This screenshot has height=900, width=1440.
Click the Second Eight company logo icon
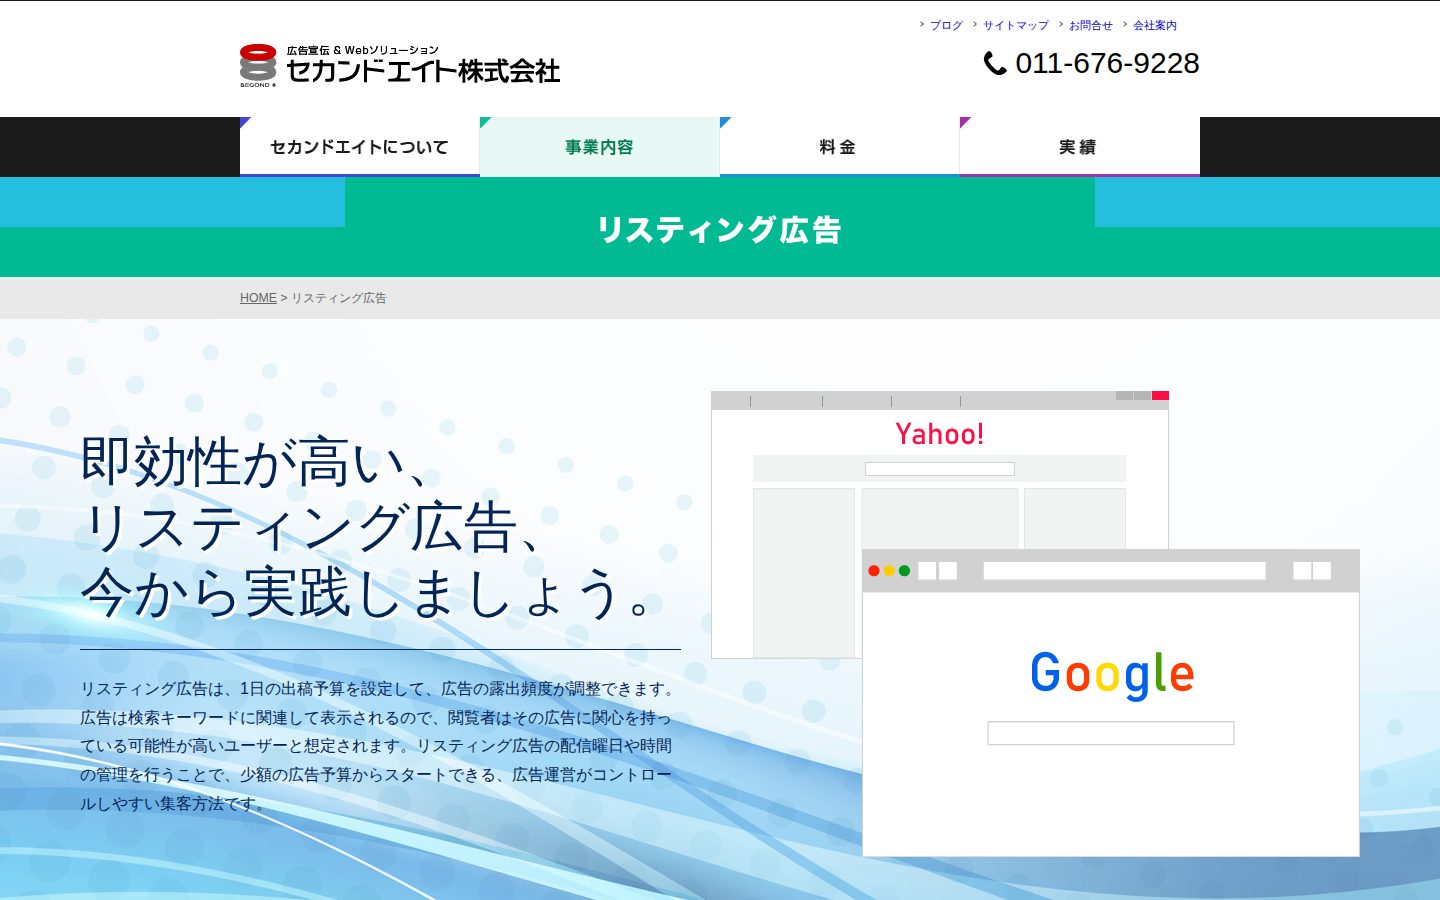click(258, 65)
